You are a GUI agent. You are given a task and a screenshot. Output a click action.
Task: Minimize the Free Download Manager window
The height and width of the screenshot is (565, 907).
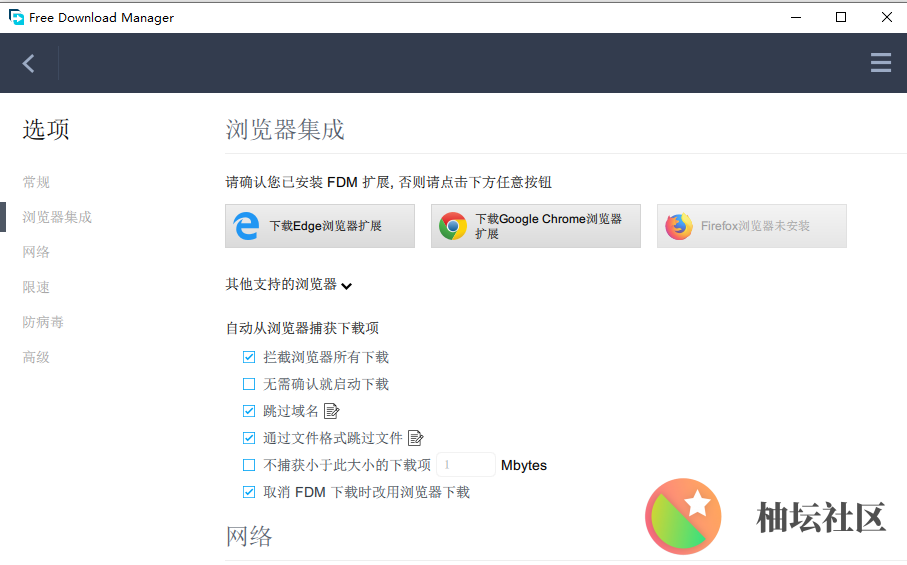click(796, 17)
